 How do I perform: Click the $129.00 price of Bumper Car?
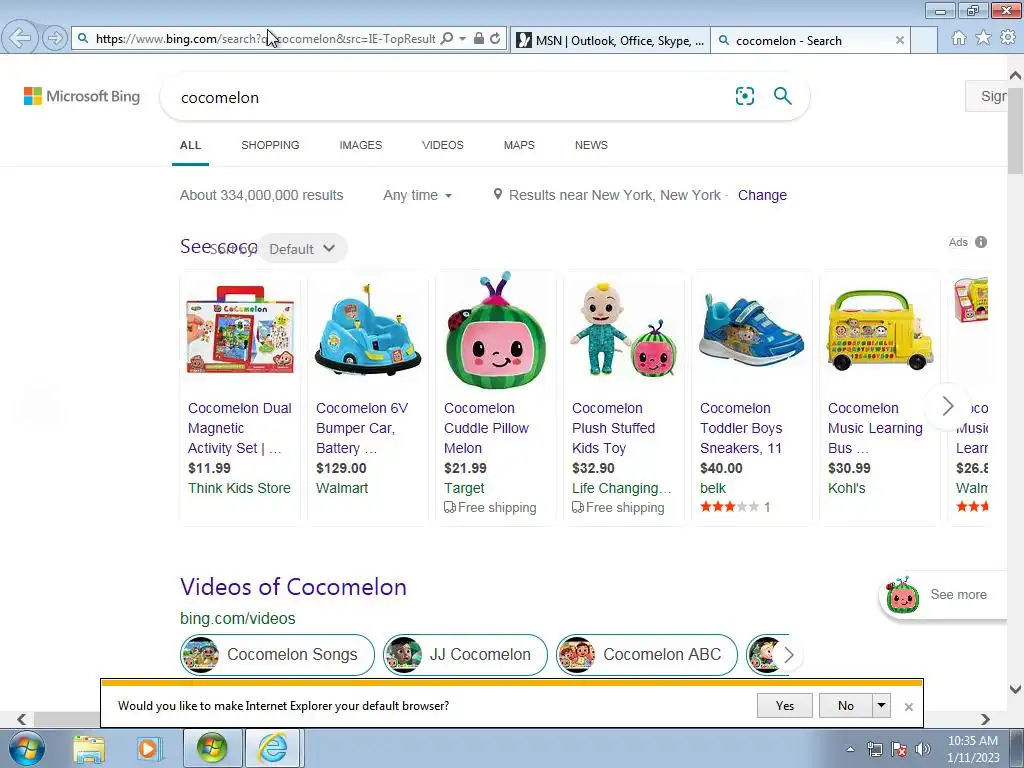click(341, 468)
